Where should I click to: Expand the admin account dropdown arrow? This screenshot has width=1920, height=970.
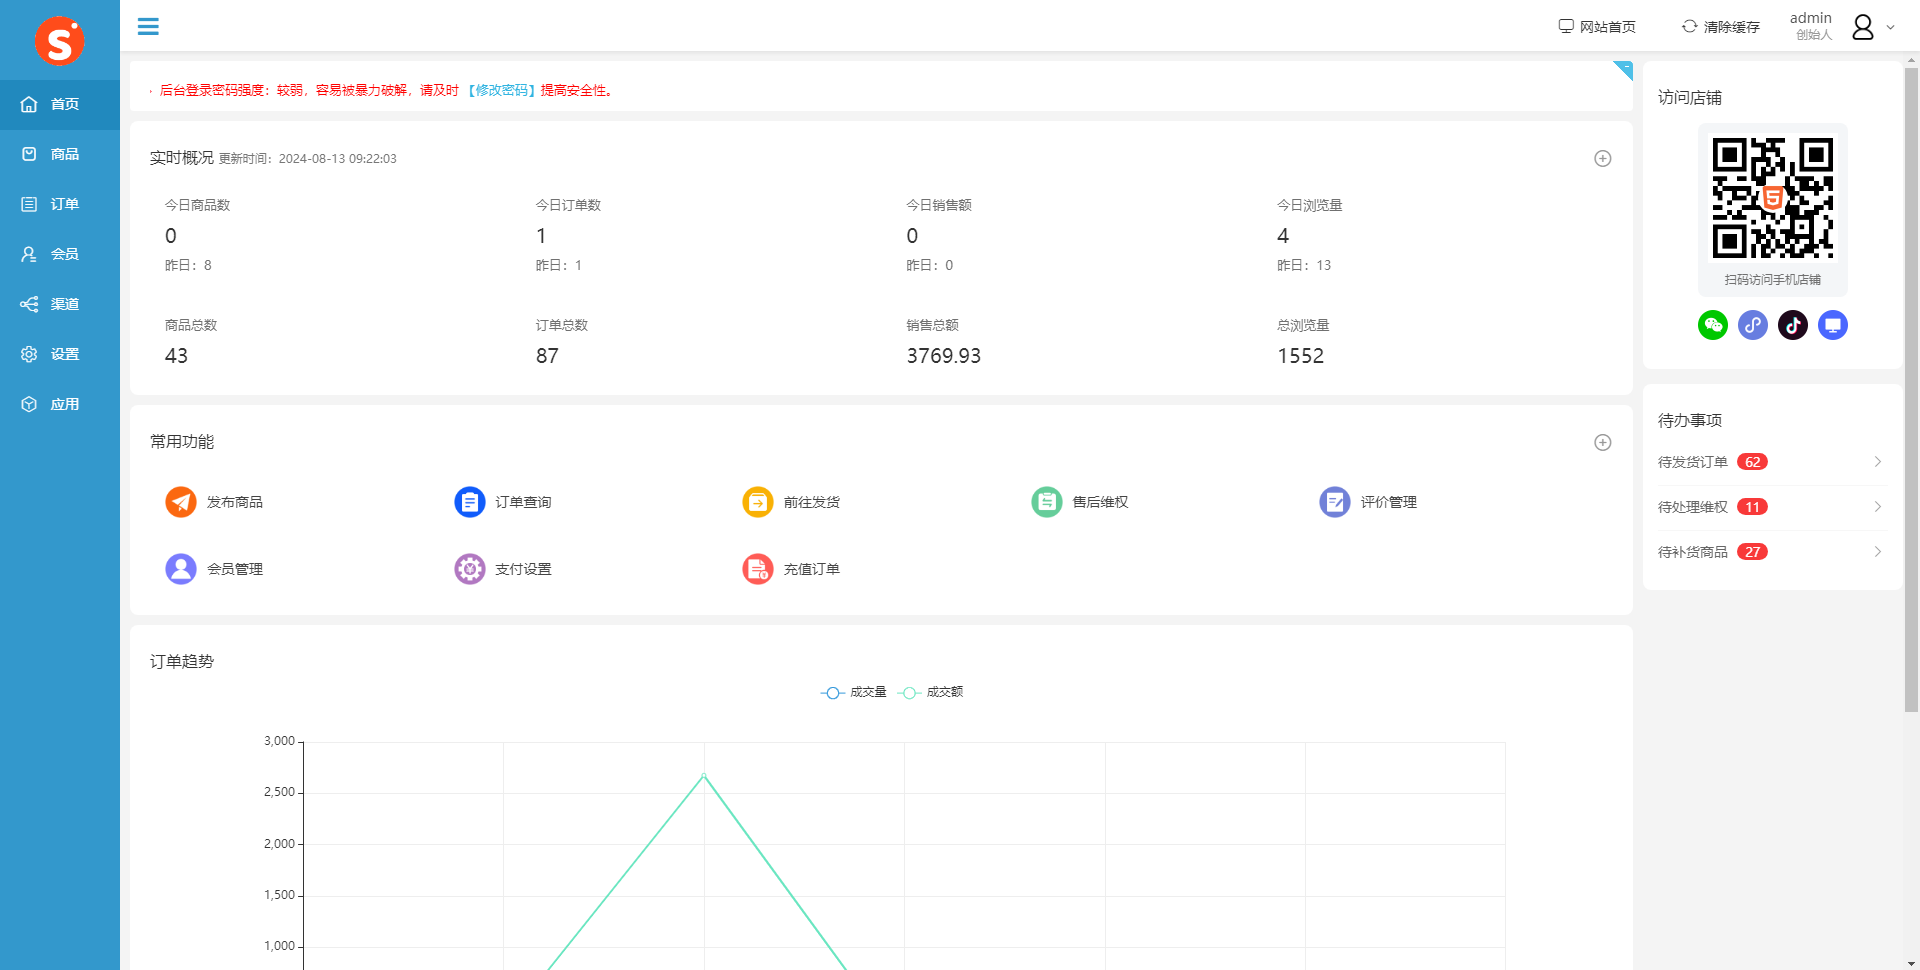[x=1890, y=27]
